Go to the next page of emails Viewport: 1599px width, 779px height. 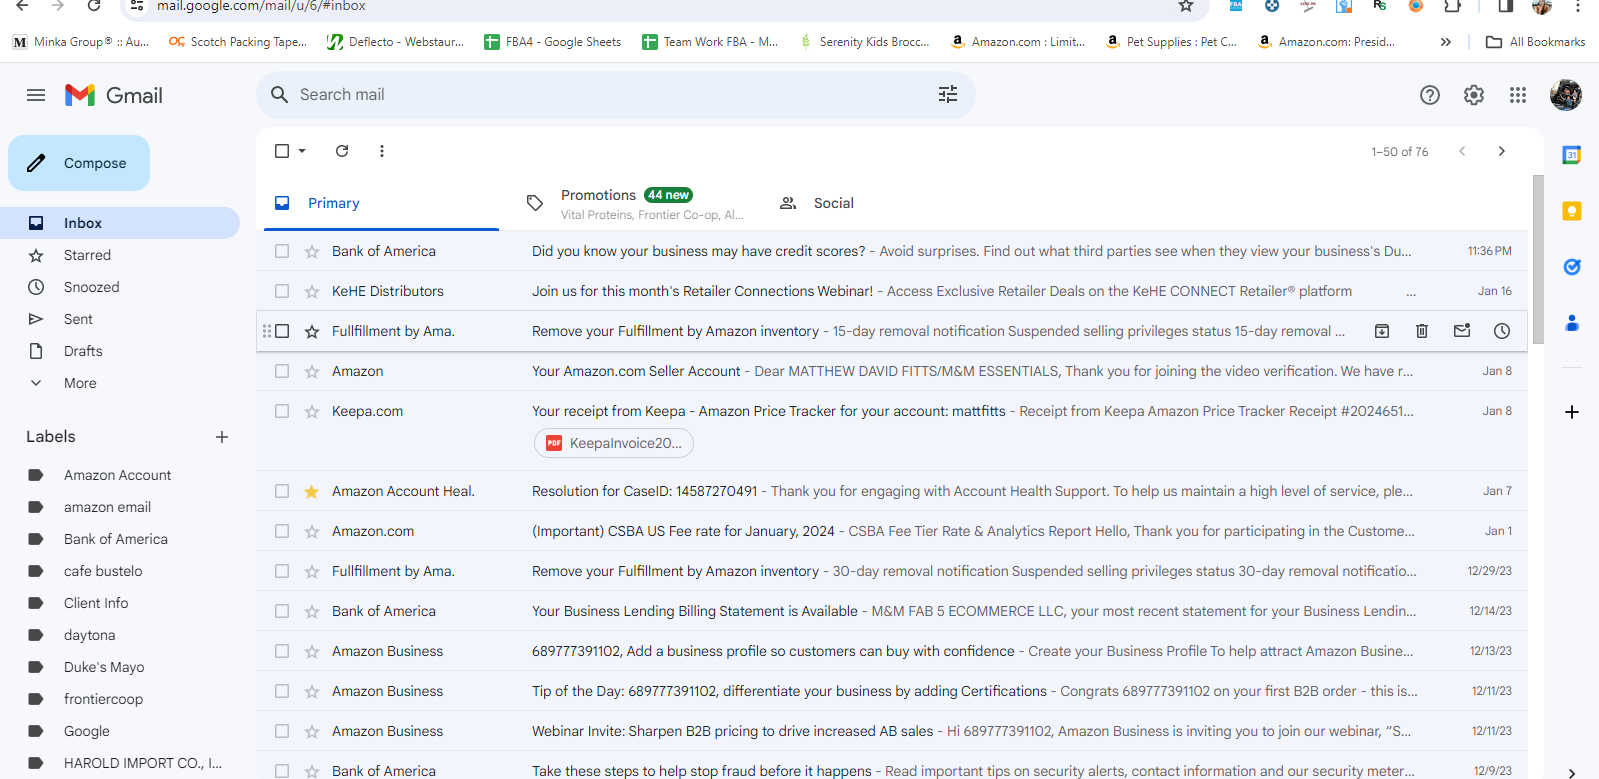tap(1501, 151)
